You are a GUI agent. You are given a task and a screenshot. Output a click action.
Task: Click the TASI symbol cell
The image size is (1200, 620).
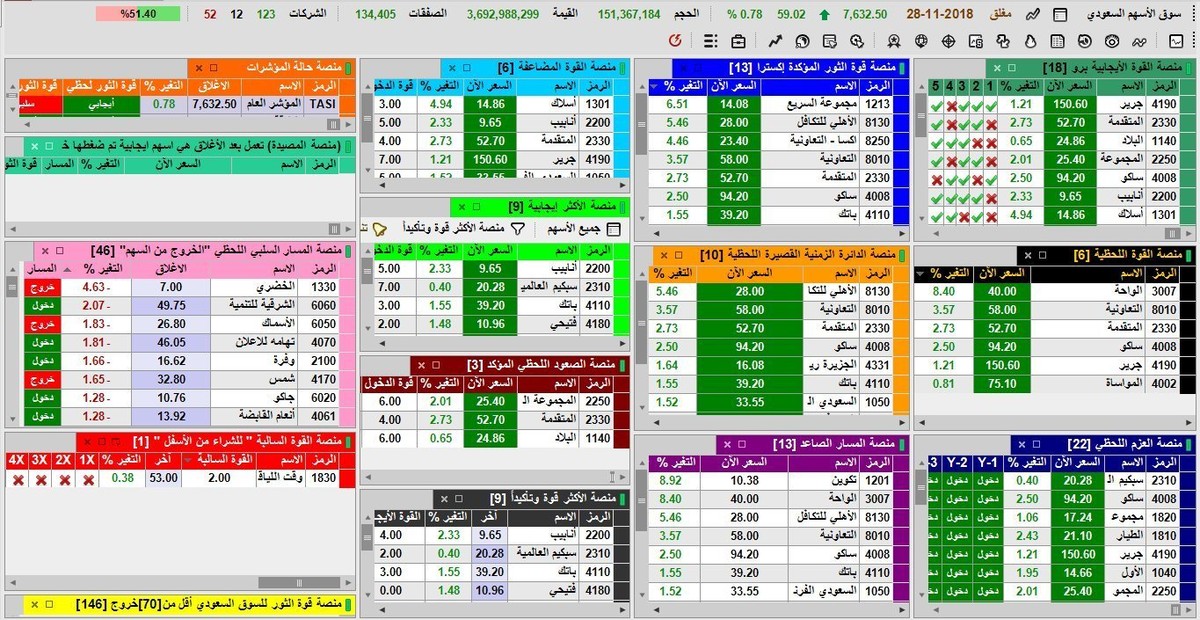point(322,104)
